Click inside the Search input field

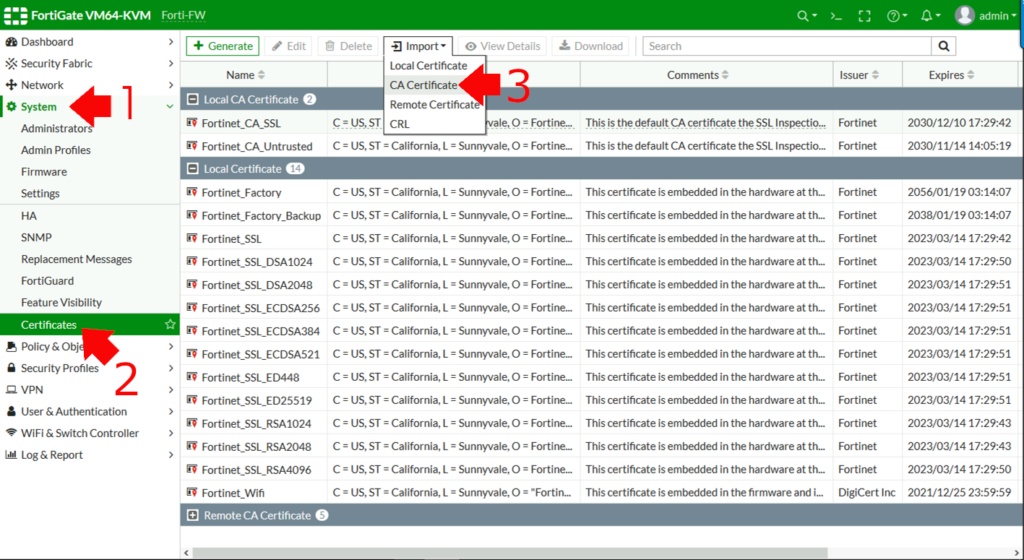(x=785, y=46)
